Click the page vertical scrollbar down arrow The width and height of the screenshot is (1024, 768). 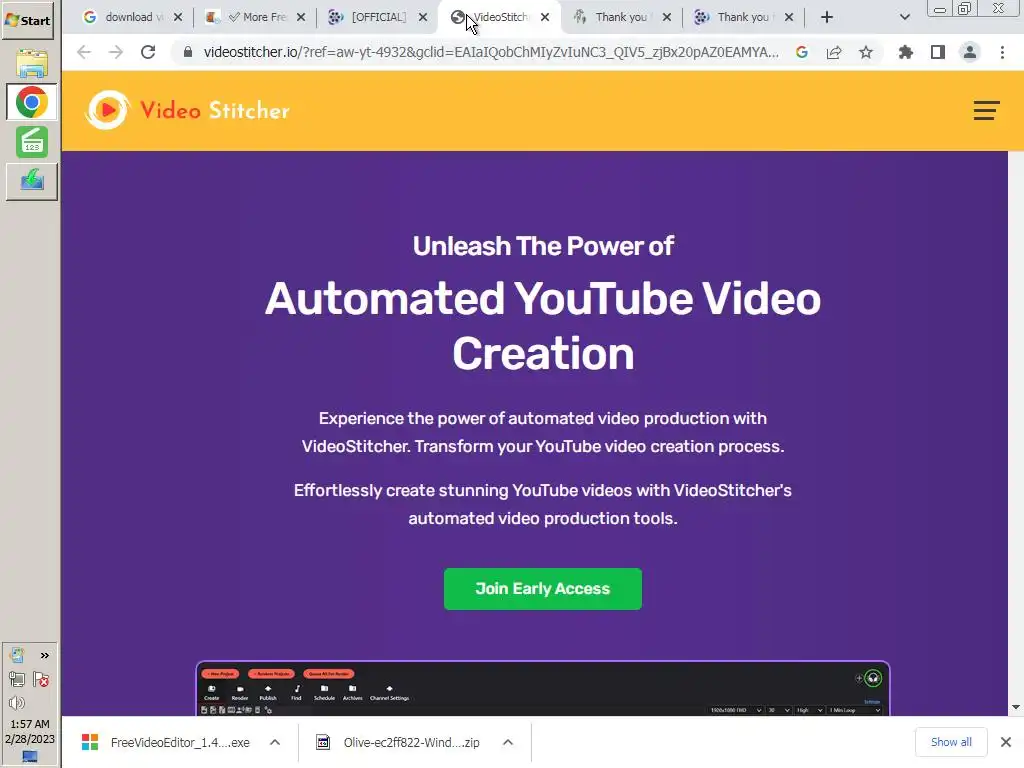coord(1016,707)
